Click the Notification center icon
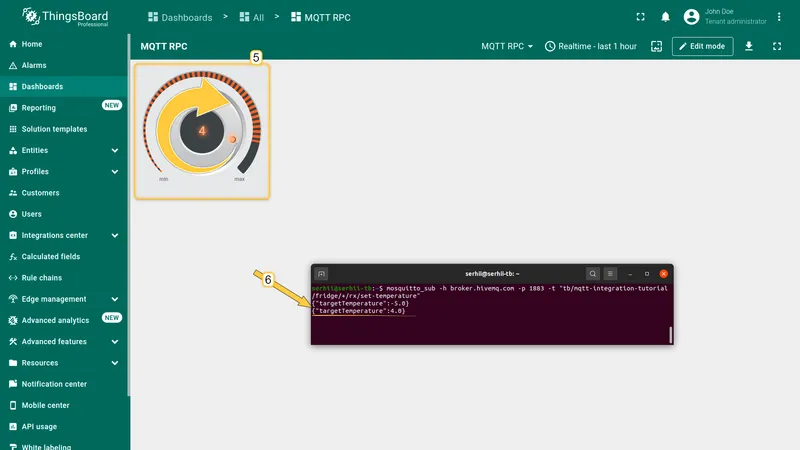Viewport: 800px width, 450px height. click(x=13, y=384)
